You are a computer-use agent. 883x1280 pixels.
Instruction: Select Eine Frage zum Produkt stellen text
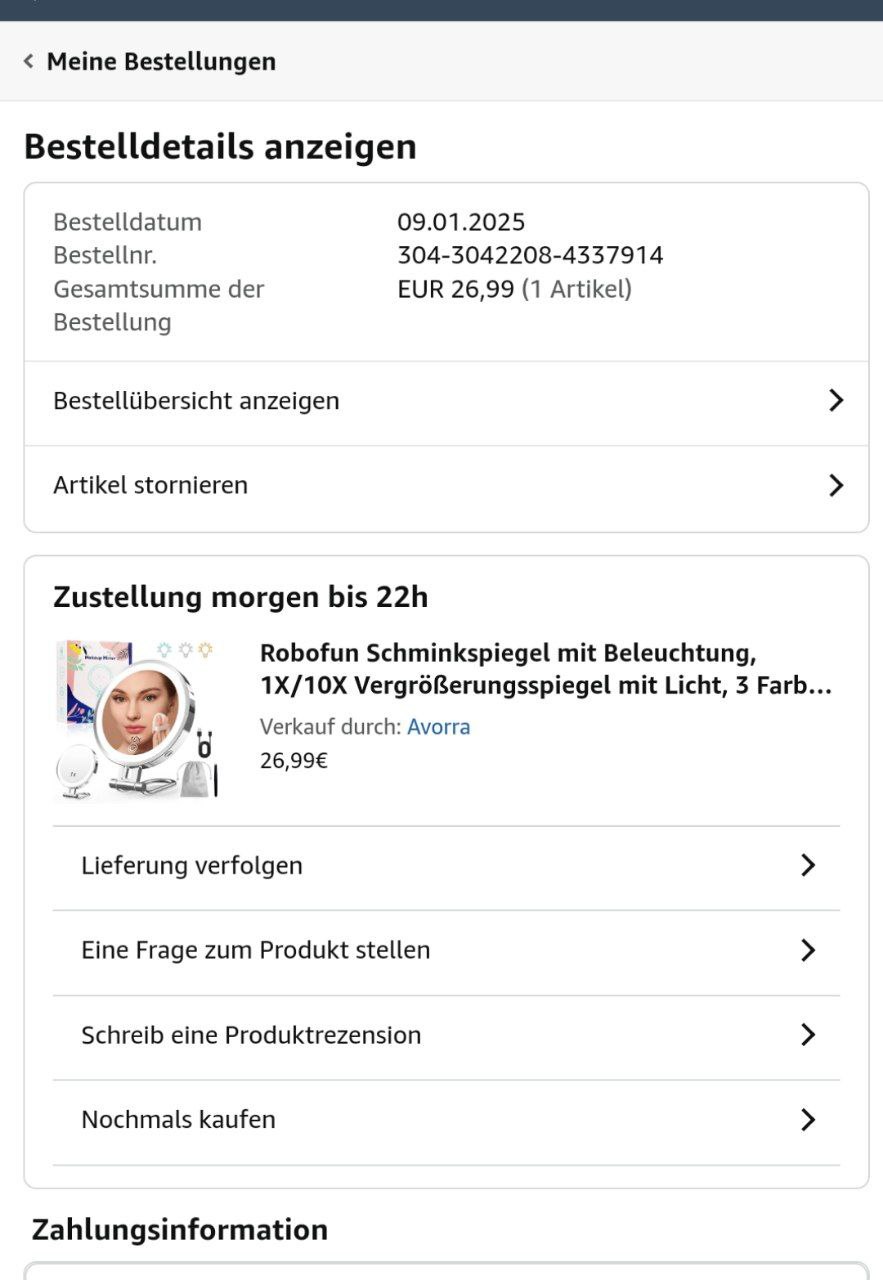coord(256,950)
